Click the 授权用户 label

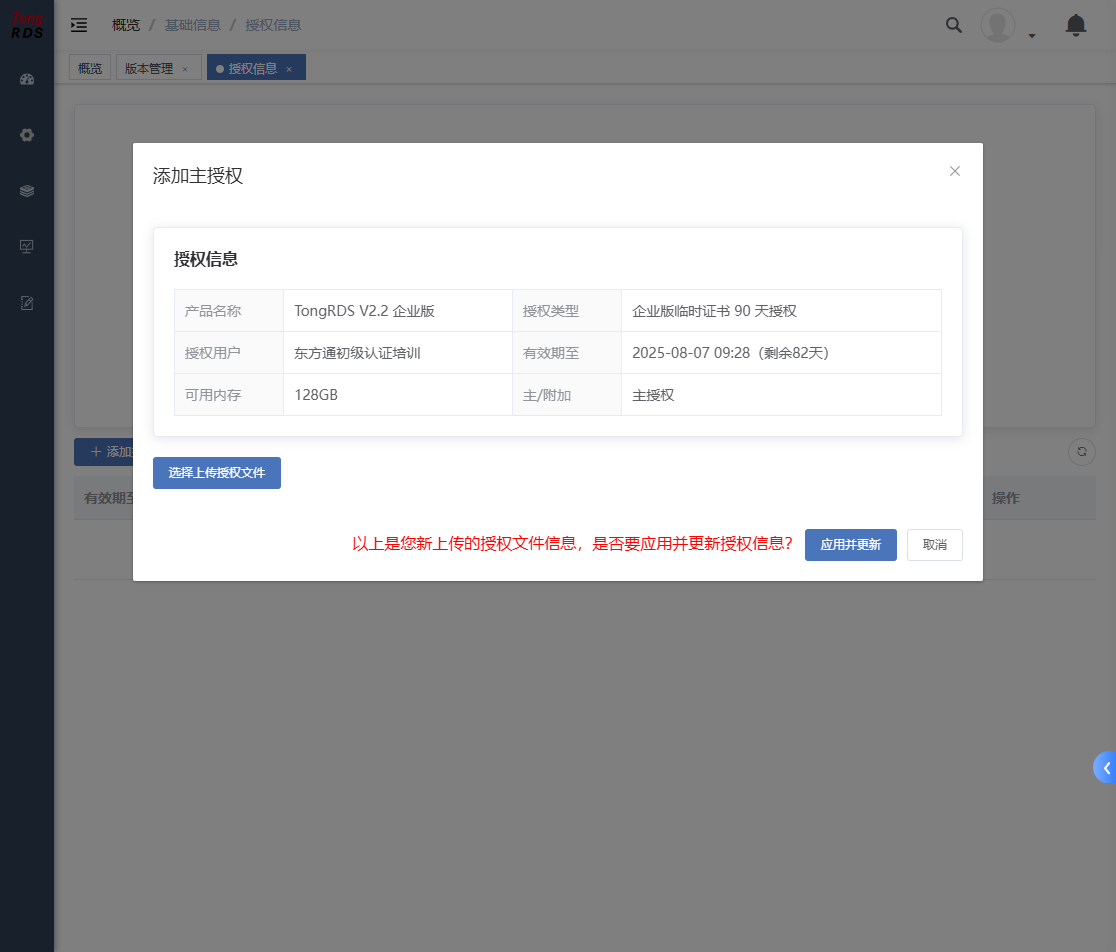point(213,353)
